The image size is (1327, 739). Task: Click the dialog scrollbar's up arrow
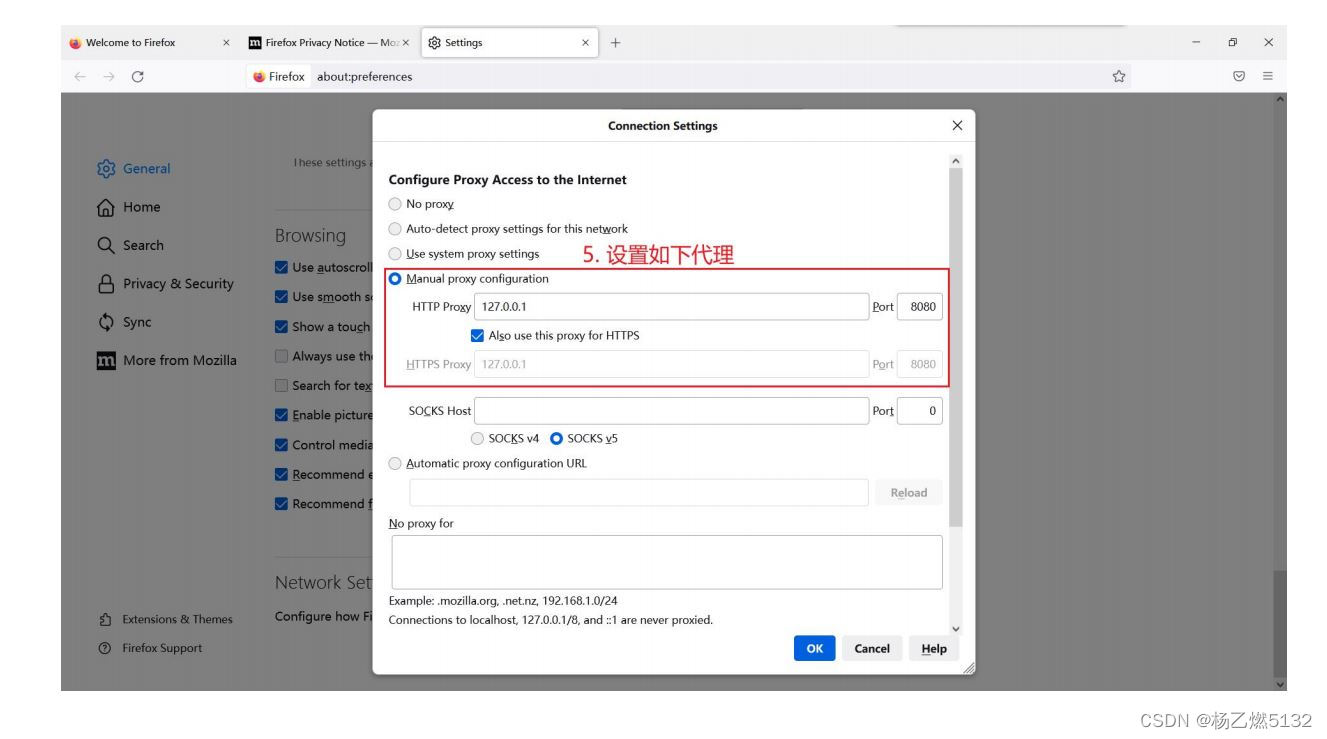pyautogui.click(x=955, y=159)
